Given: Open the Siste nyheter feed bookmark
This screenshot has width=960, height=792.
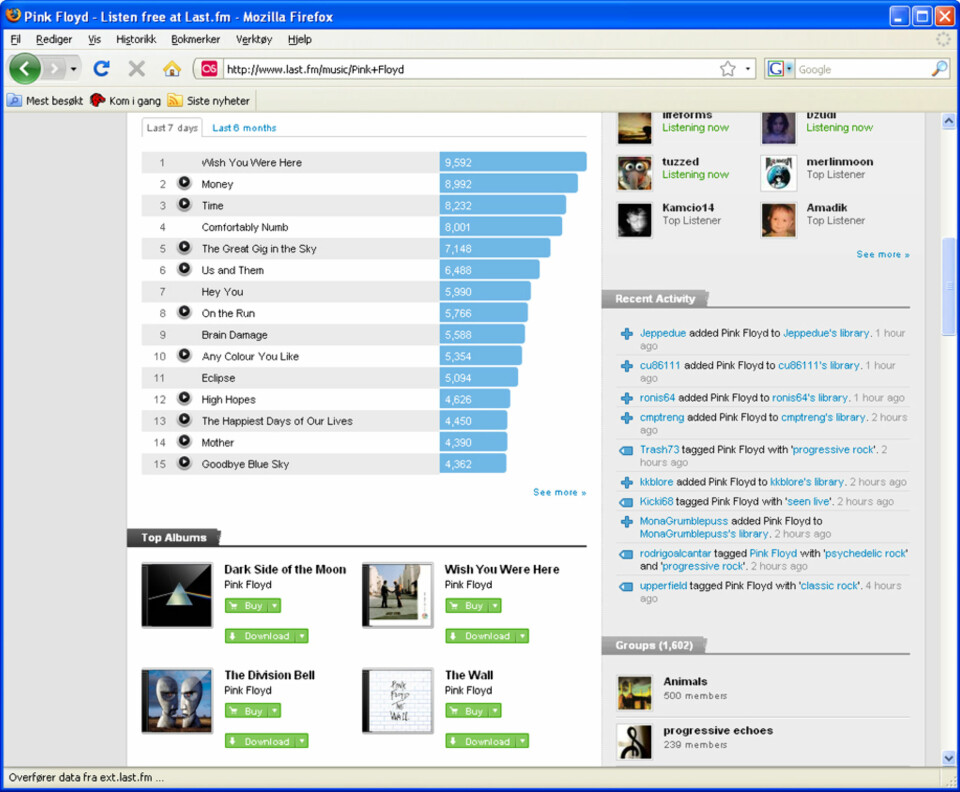Looking at the screenshot, I should pos(209,100).
